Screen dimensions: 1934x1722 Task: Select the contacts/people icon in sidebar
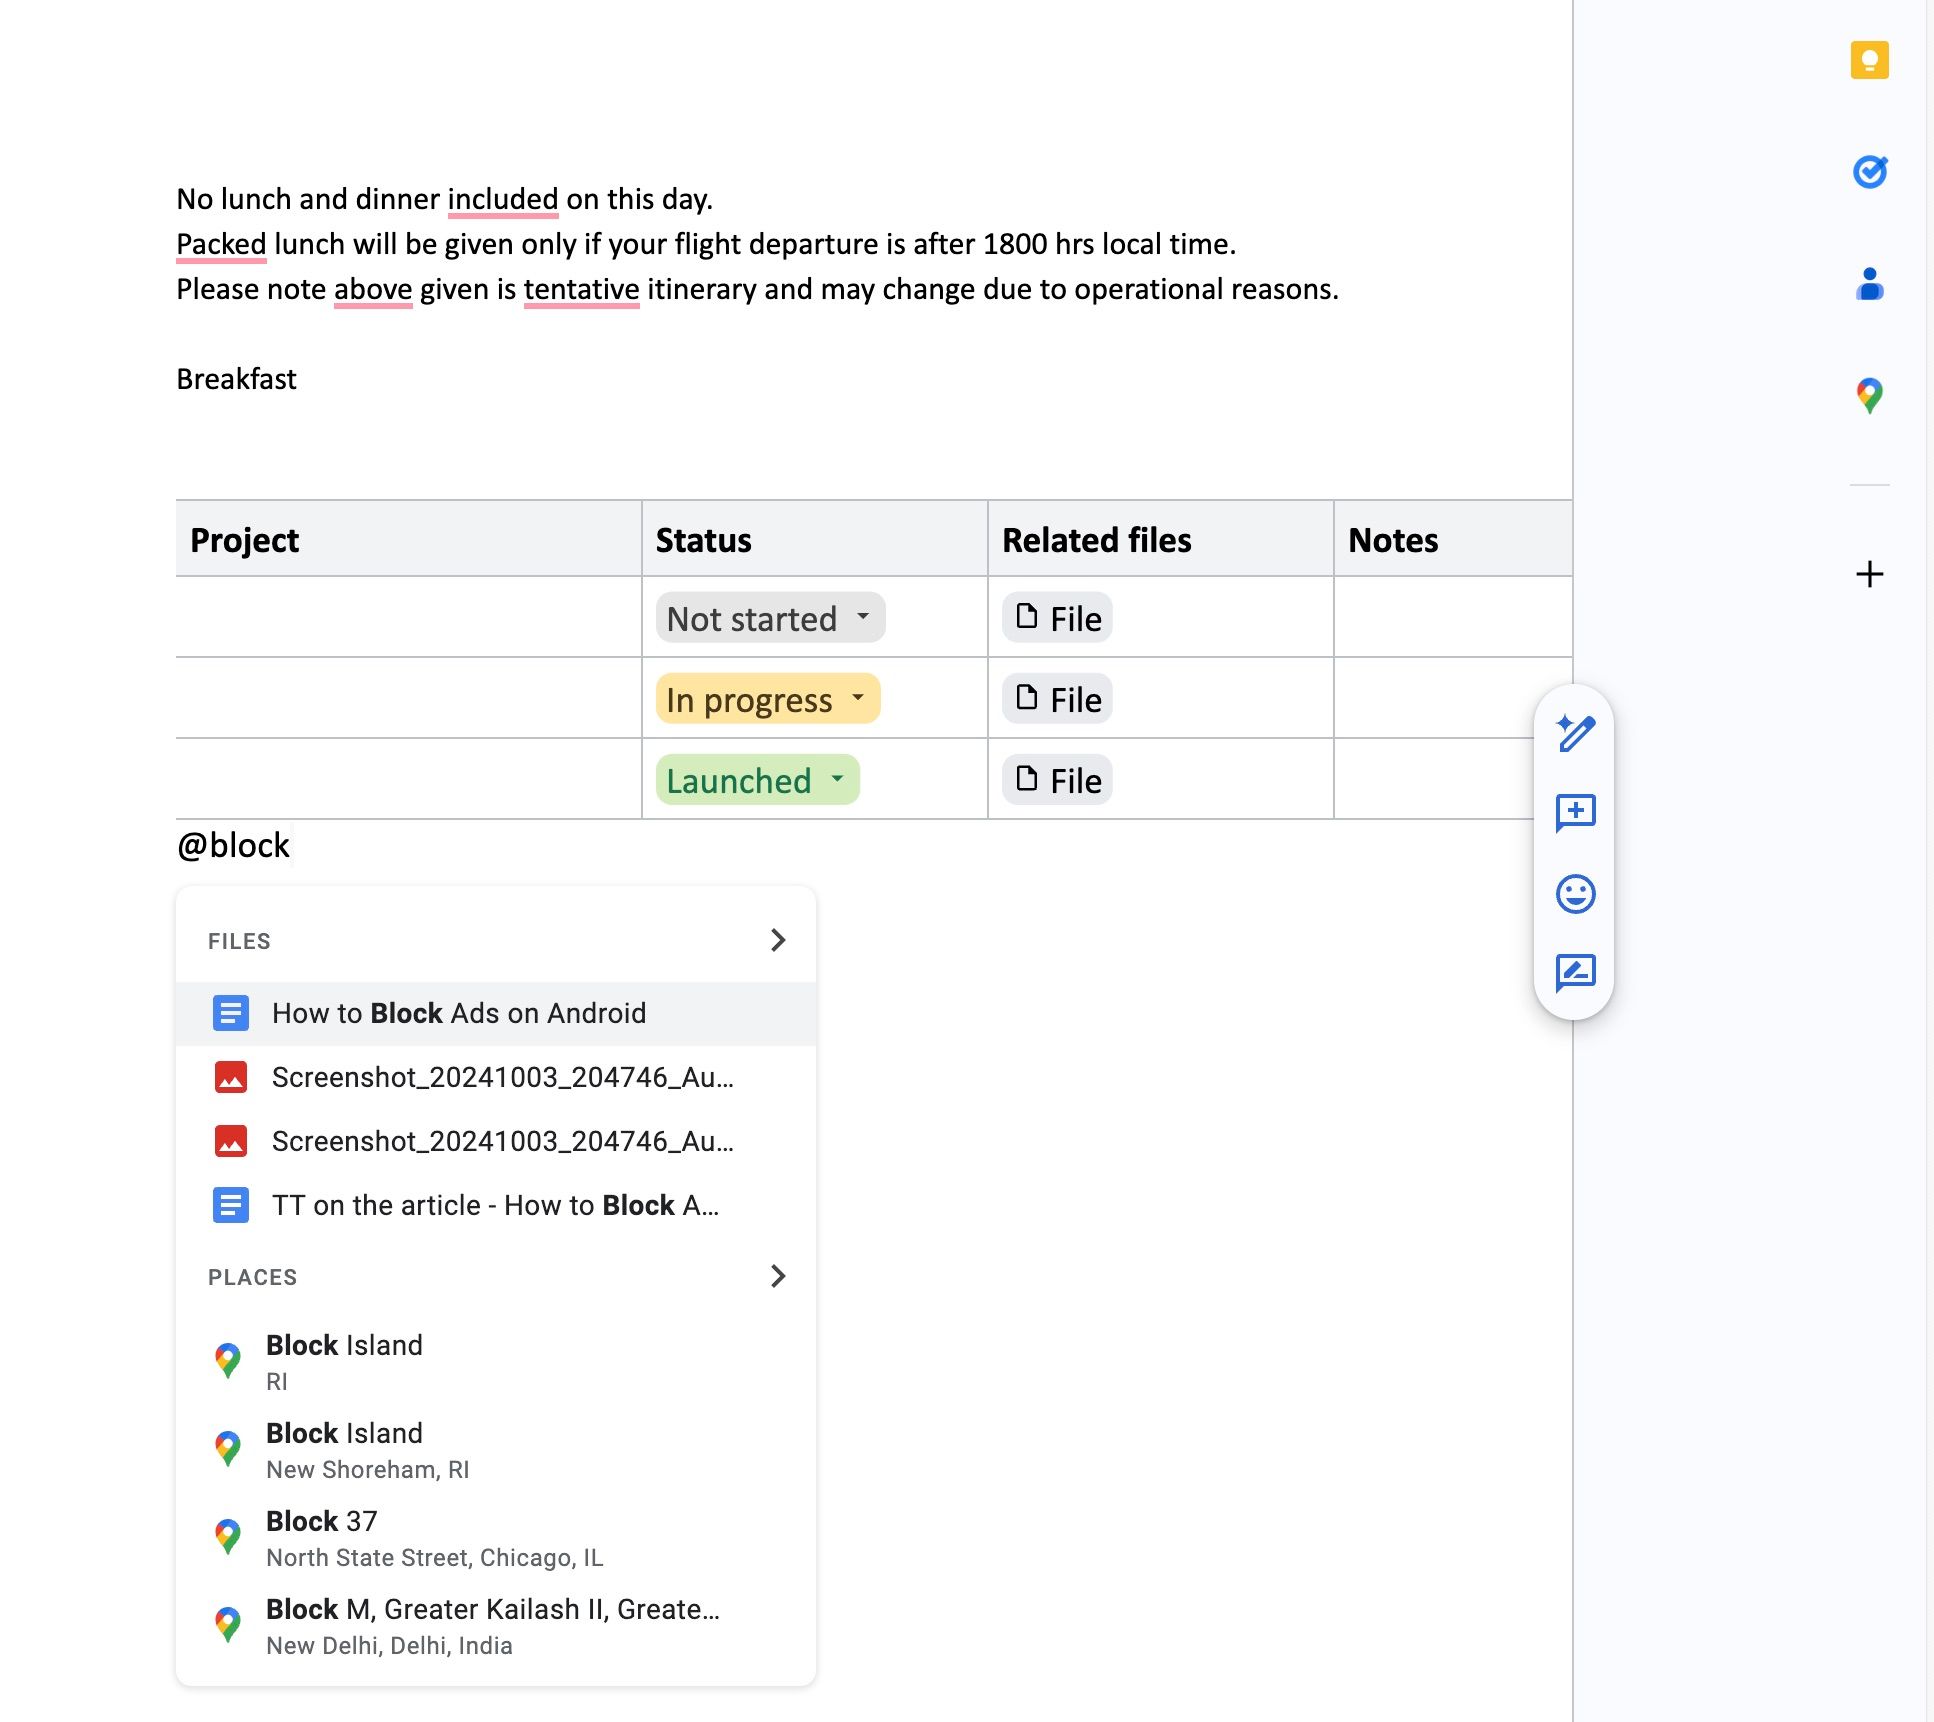(1869, 283)
